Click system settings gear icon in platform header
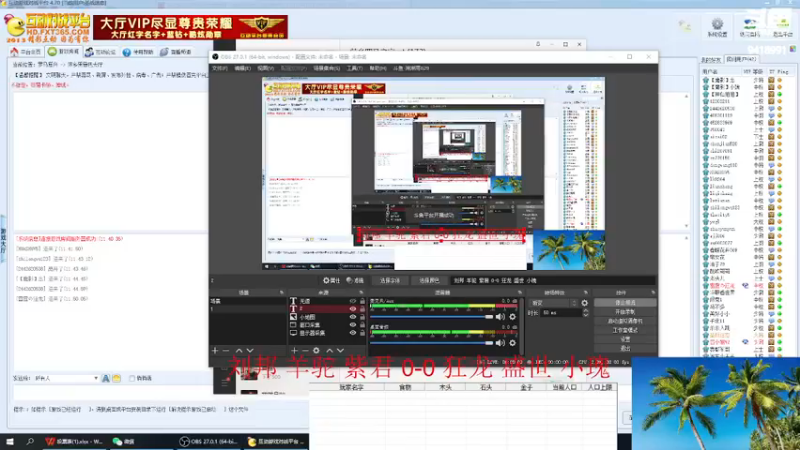The width and height of the screenshot is (800, 450). coord(717,24)
